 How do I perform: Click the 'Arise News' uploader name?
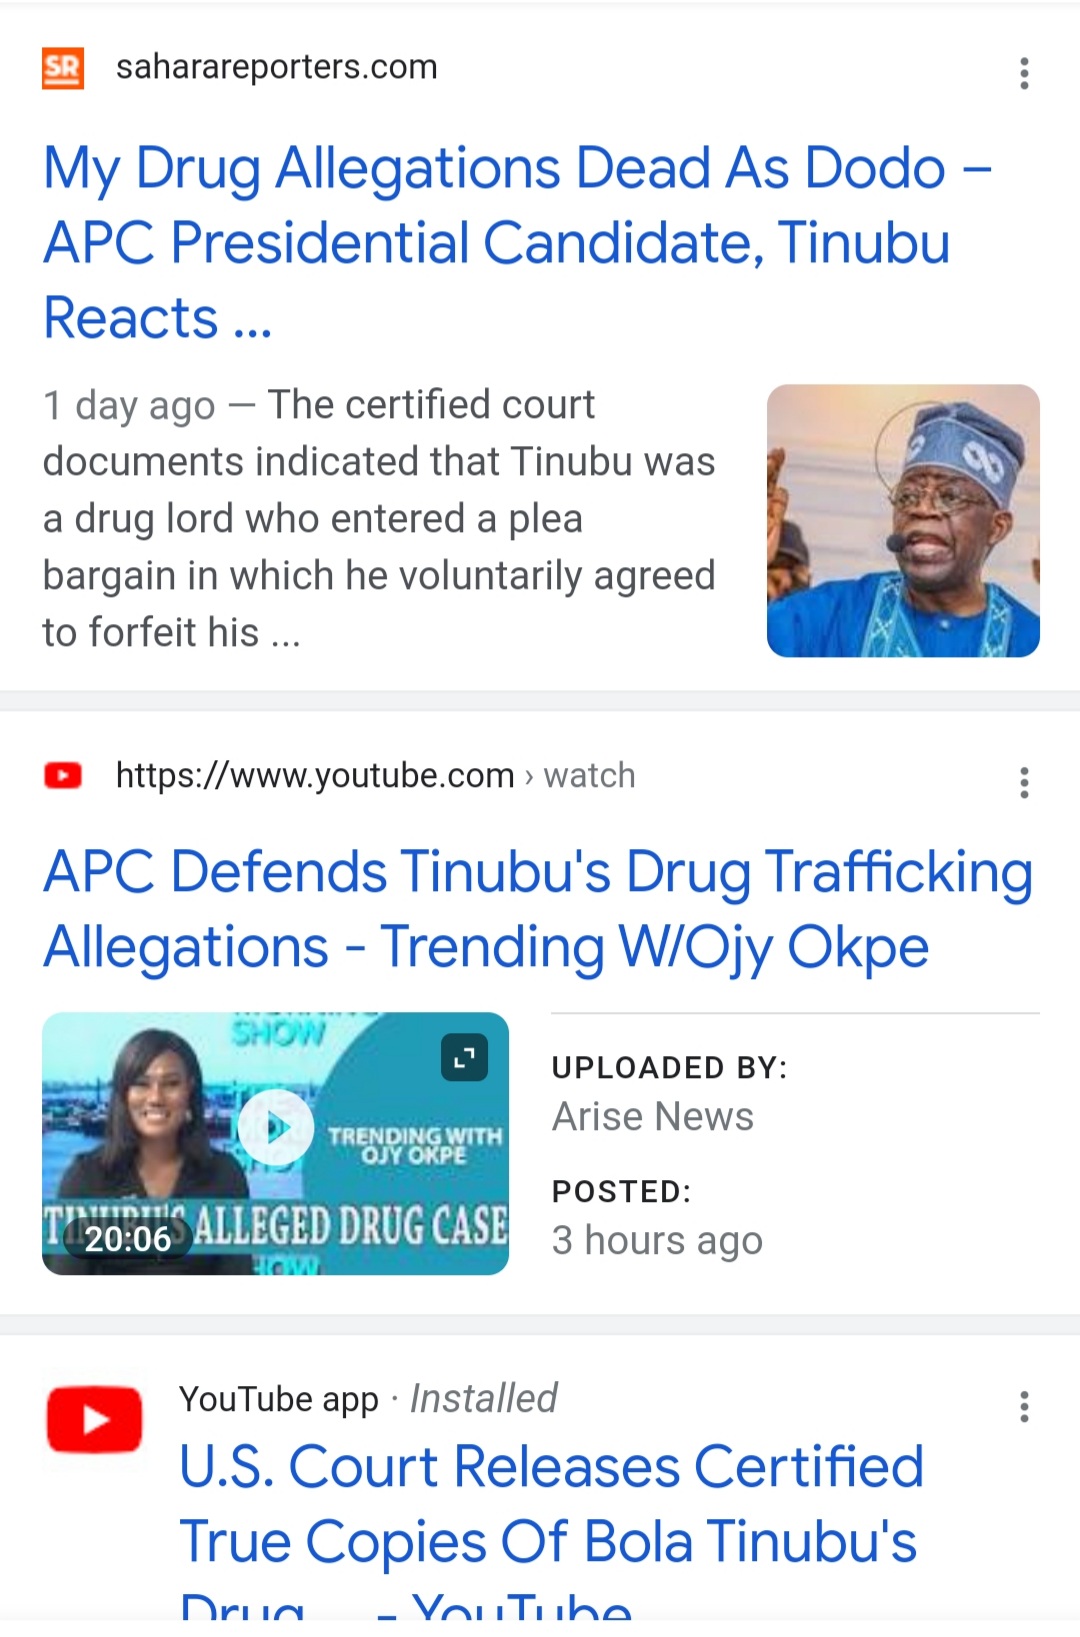click(653, 1117)
